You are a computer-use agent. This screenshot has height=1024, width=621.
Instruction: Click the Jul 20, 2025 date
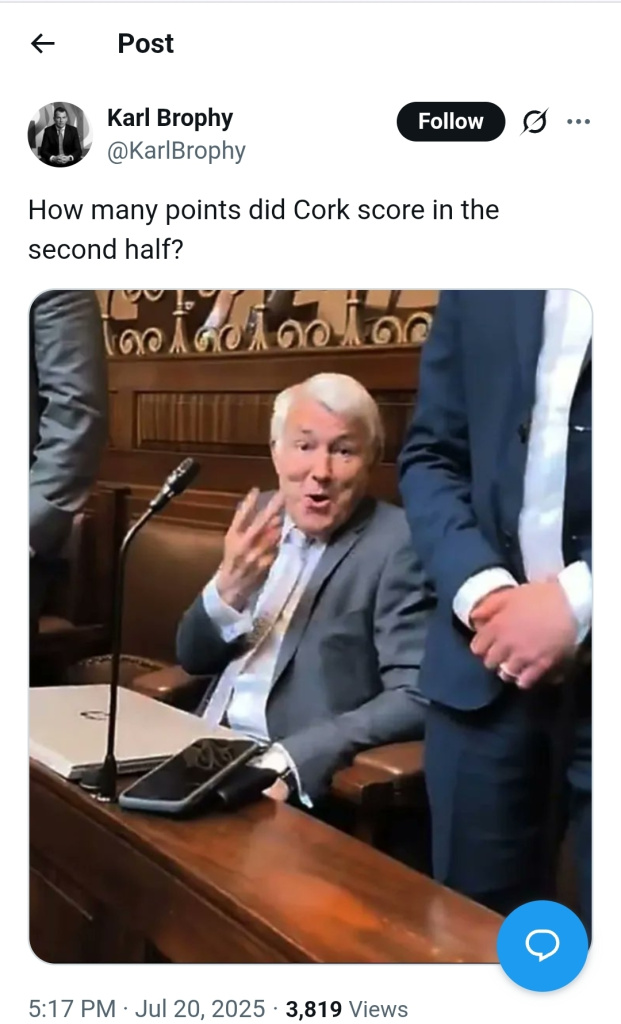click(200, 1008)
